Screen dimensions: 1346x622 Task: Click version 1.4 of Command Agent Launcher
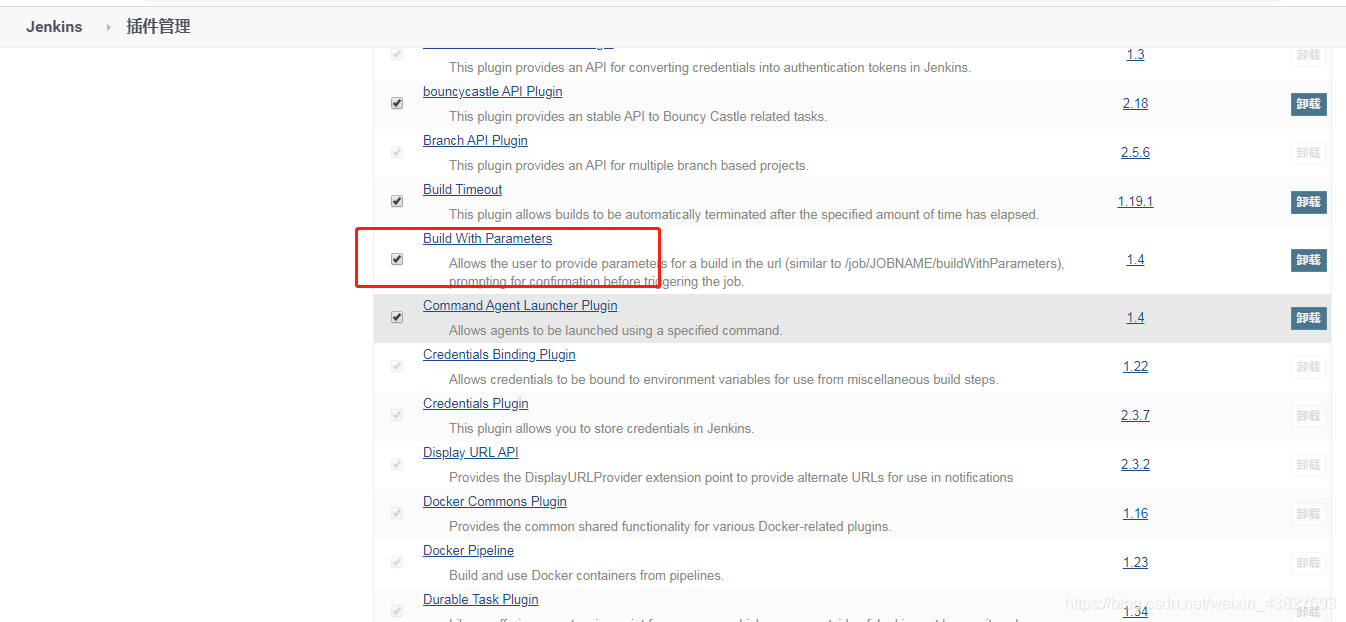pos(1135,317)
